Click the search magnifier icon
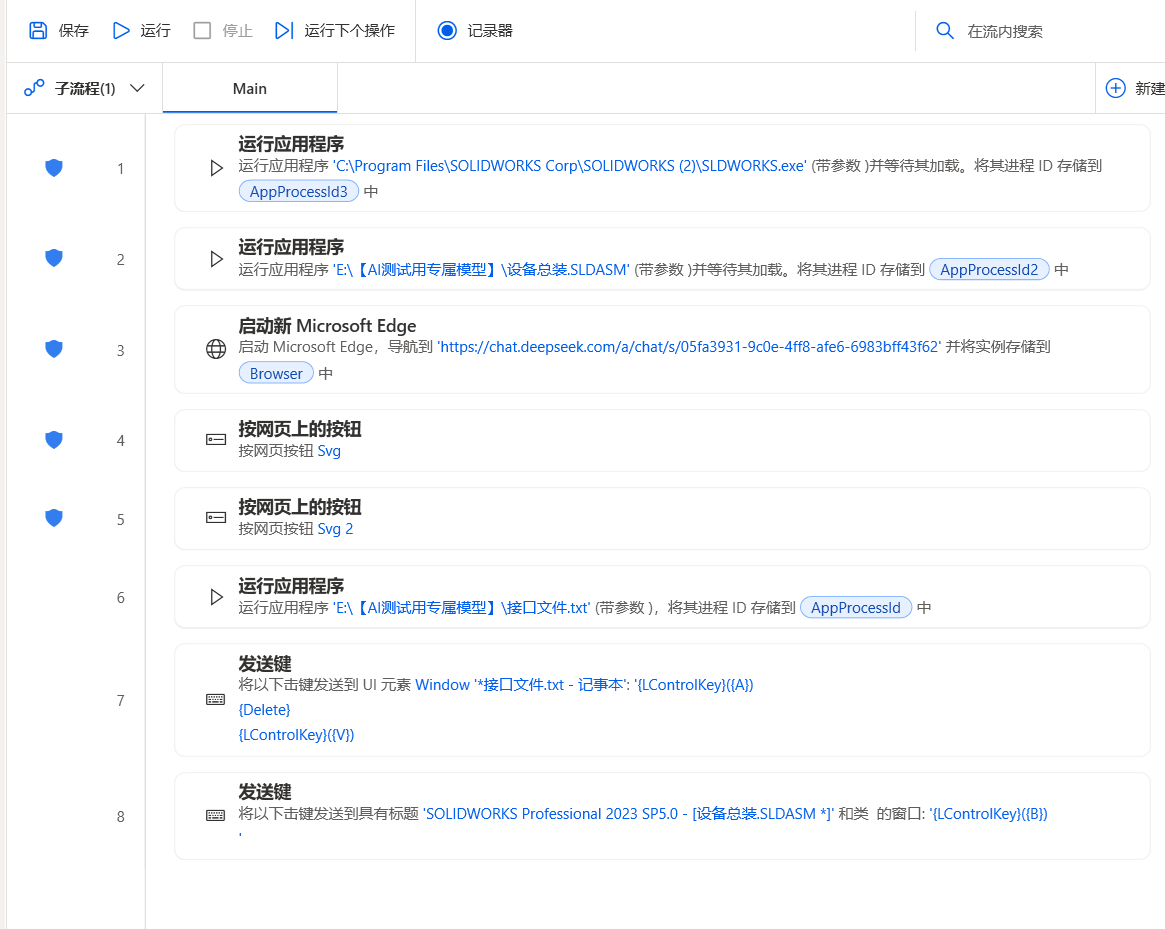The width and height of the screenshot is (1165, 929). coord(944,30)
